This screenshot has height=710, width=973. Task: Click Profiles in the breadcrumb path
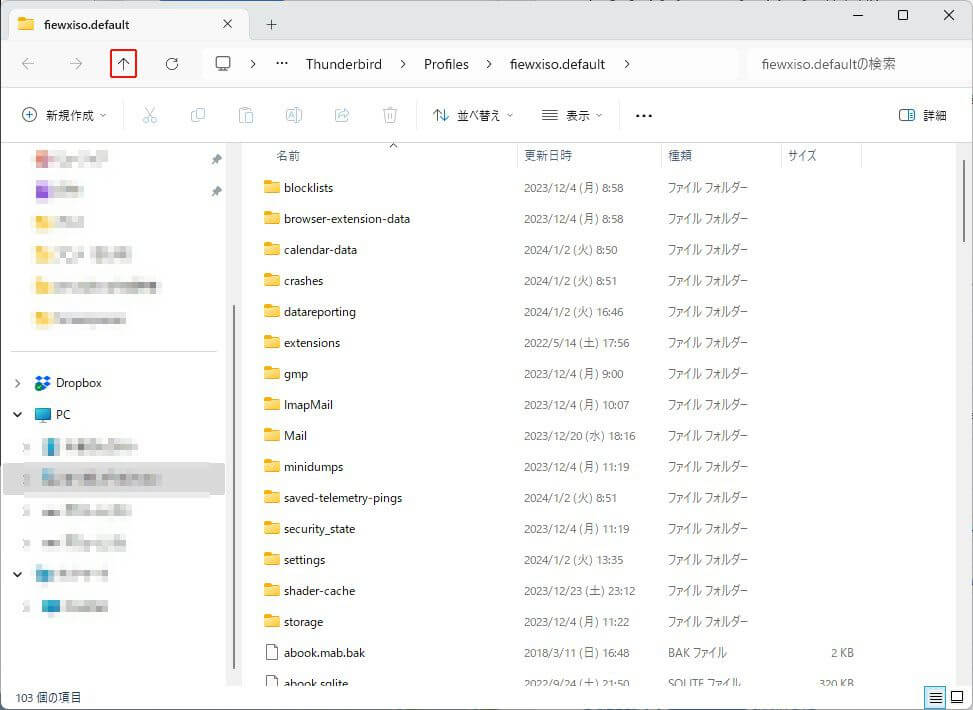pos(446,64)
